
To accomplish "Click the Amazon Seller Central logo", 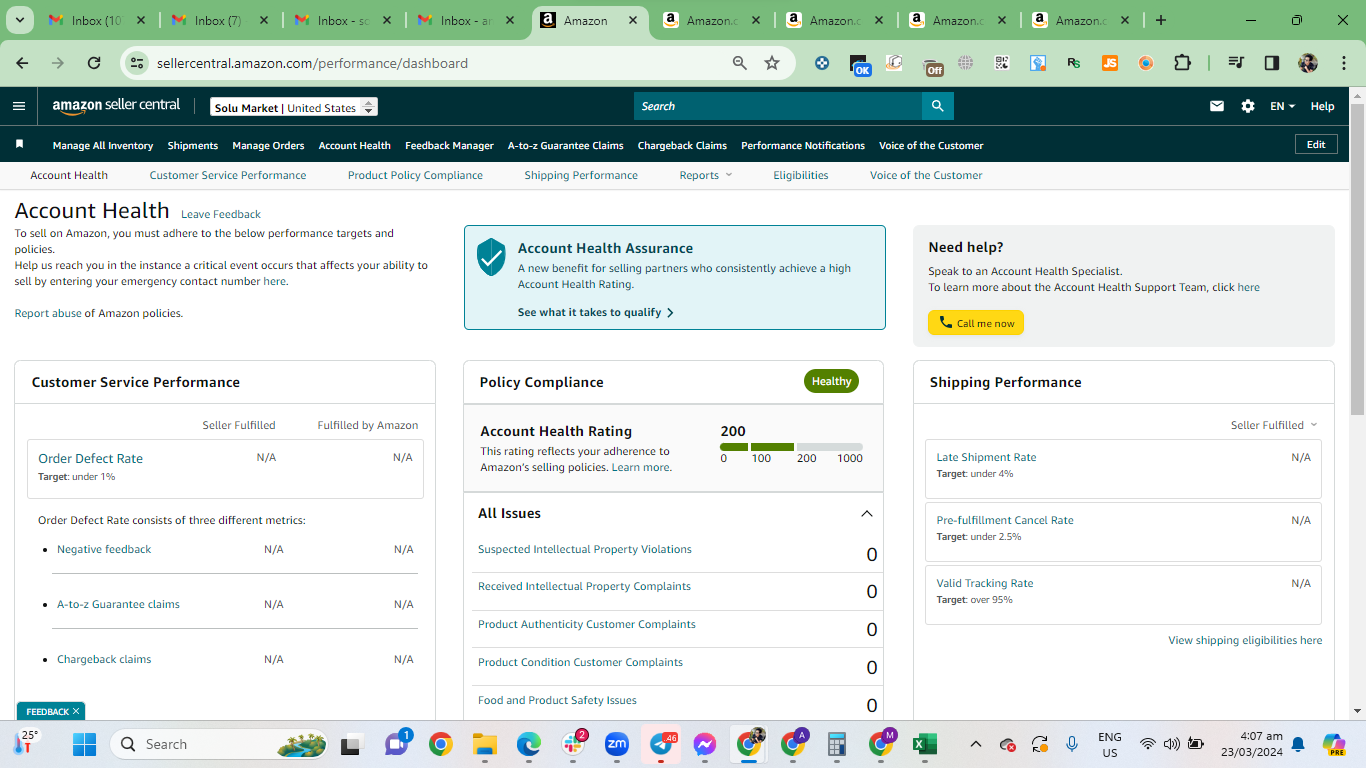I will point(116,106).
